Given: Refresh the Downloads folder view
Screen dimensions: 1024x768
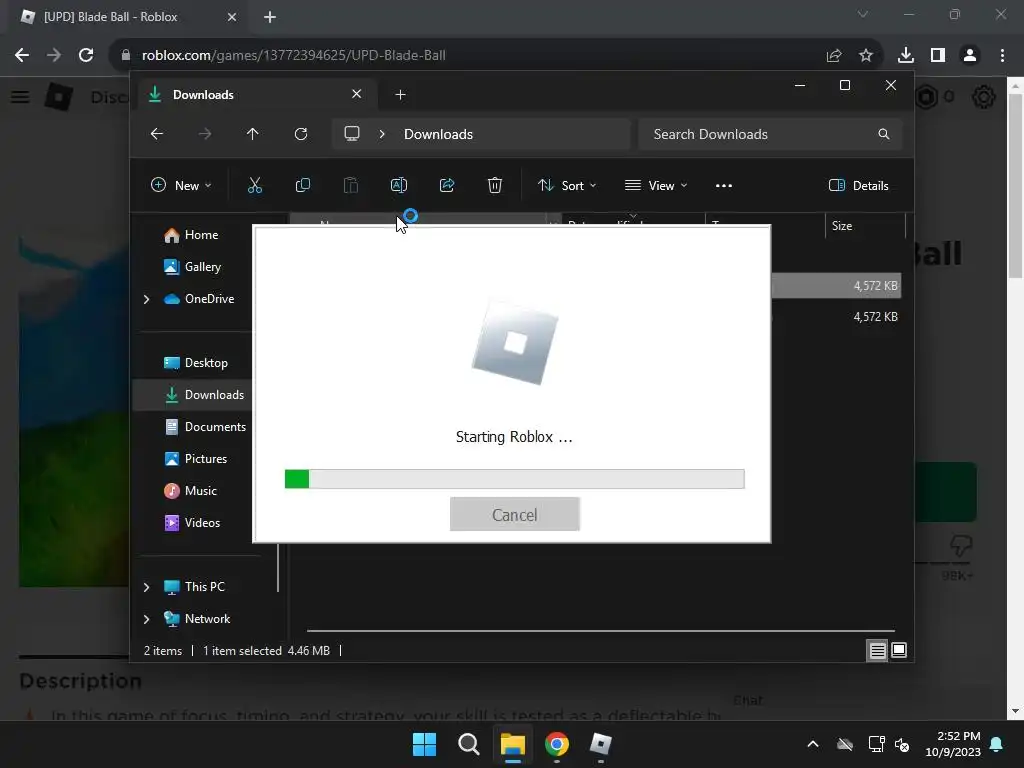Looking at the screenshot, I should tap(301, 134).
